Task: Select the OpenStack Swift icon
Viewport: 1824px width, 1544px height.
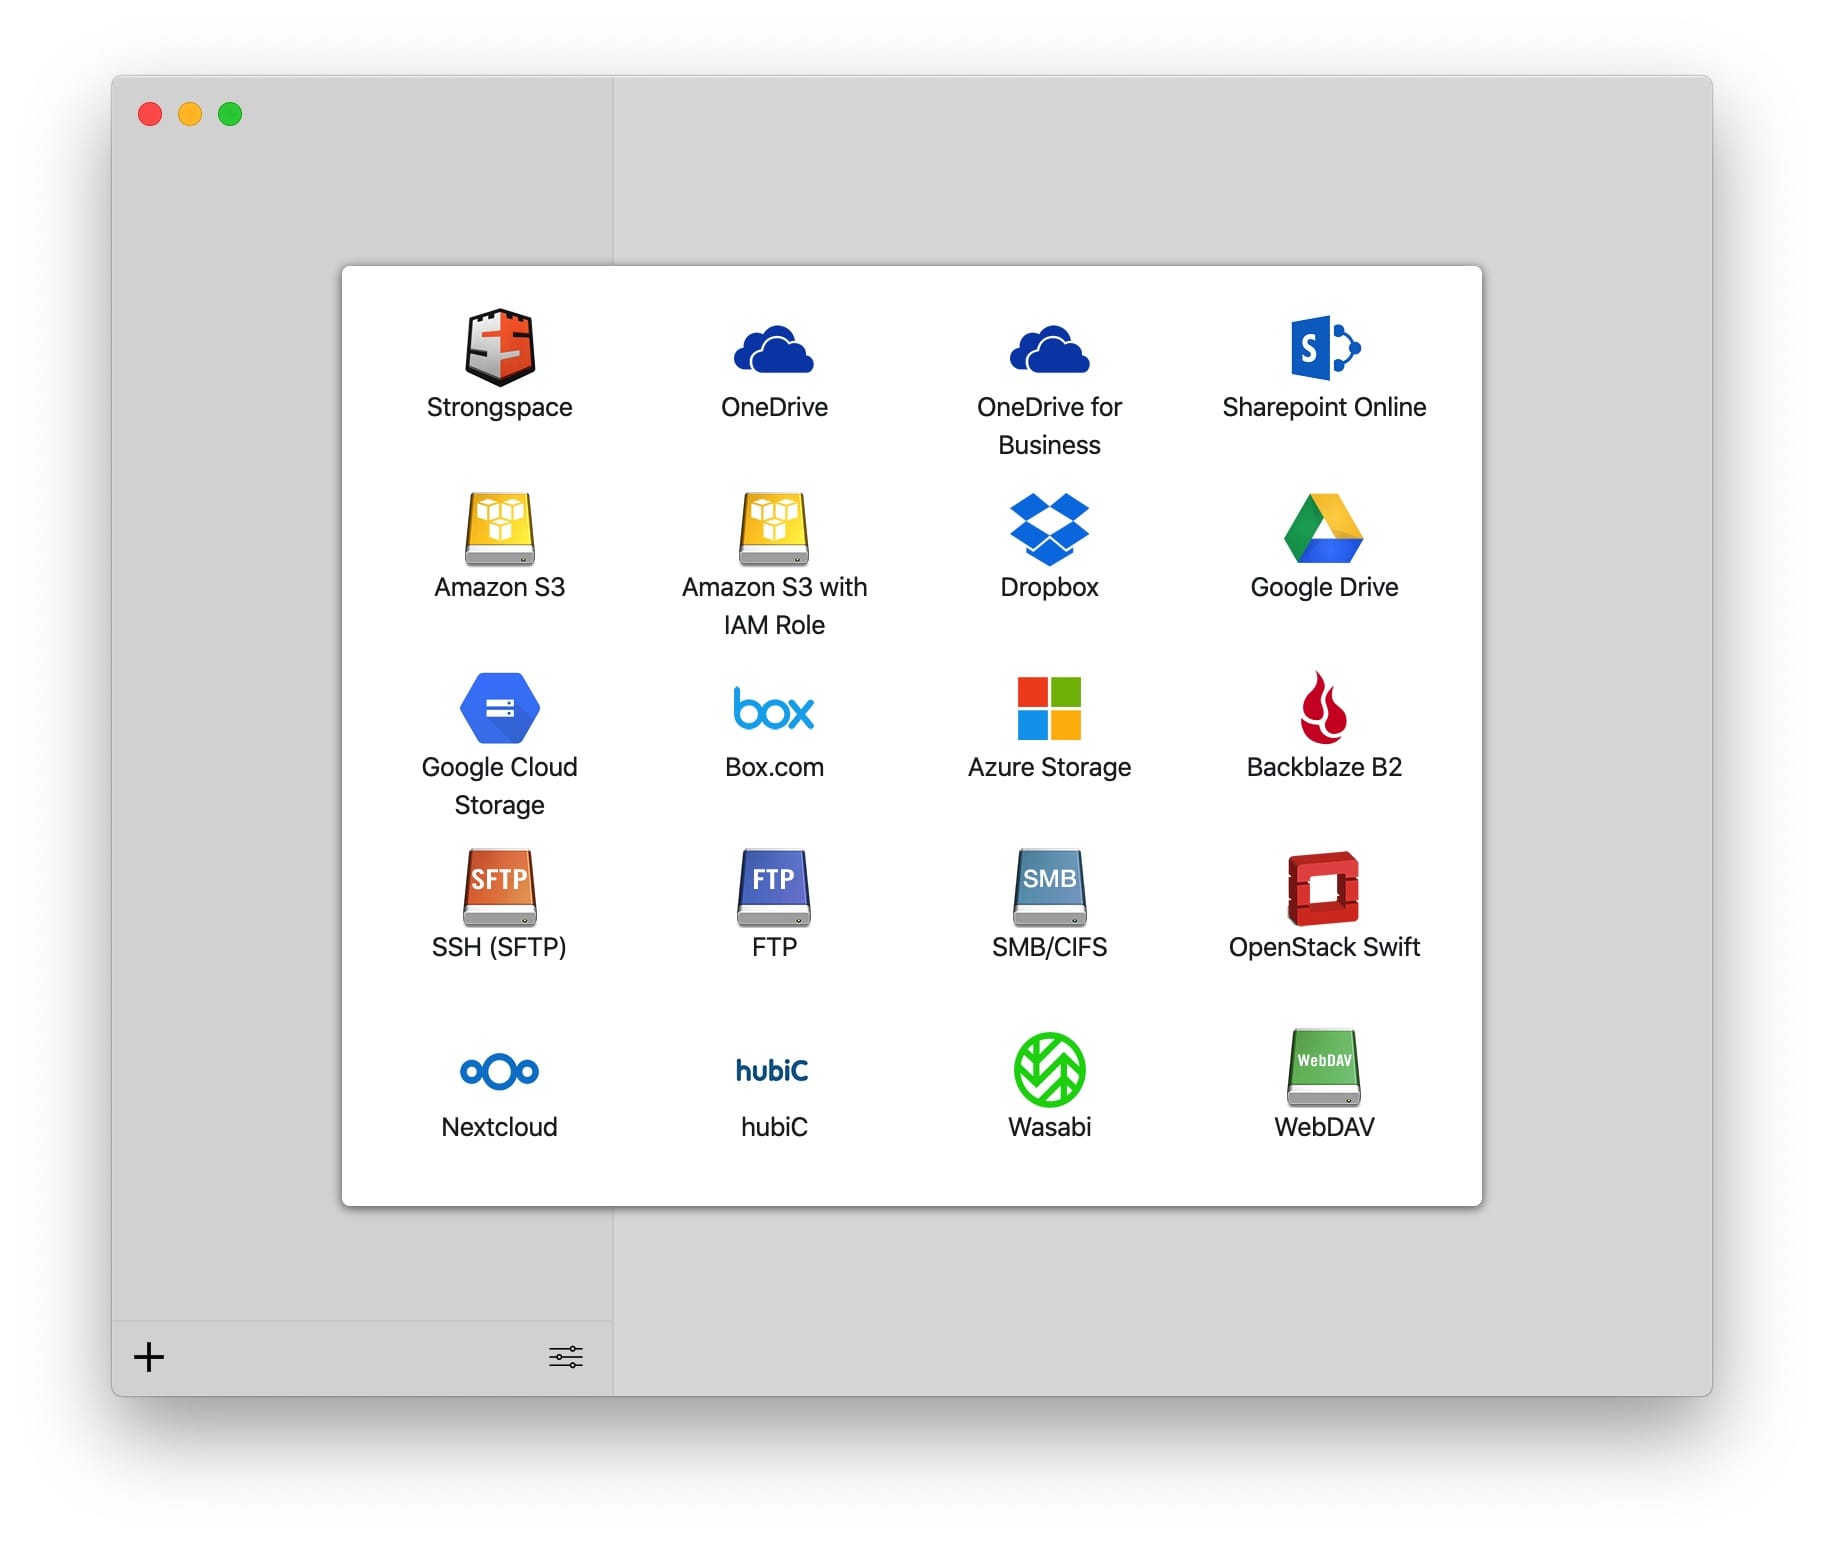Action: (1324, 888)
